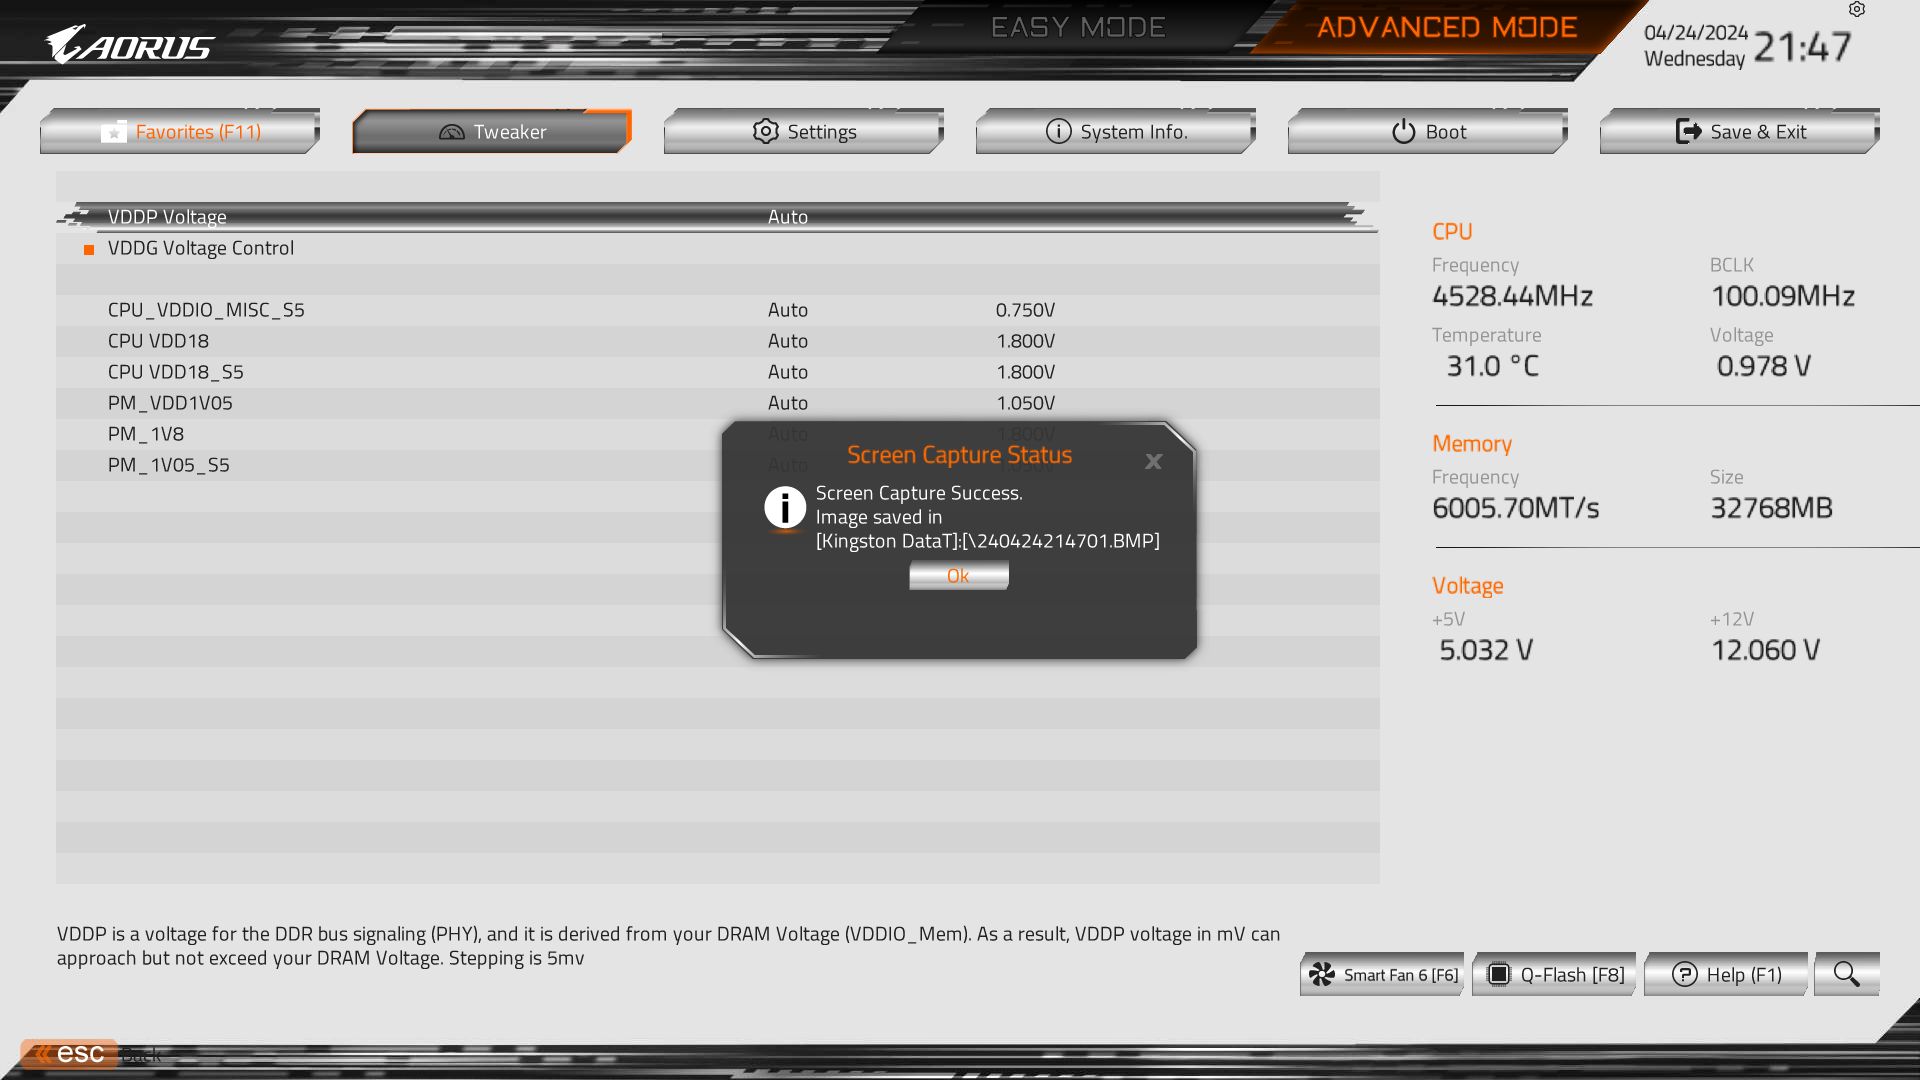1920x1080 pixels.
Task: Enable VDDP Voltage Auto setting
Action: click(x=787, y=215)
